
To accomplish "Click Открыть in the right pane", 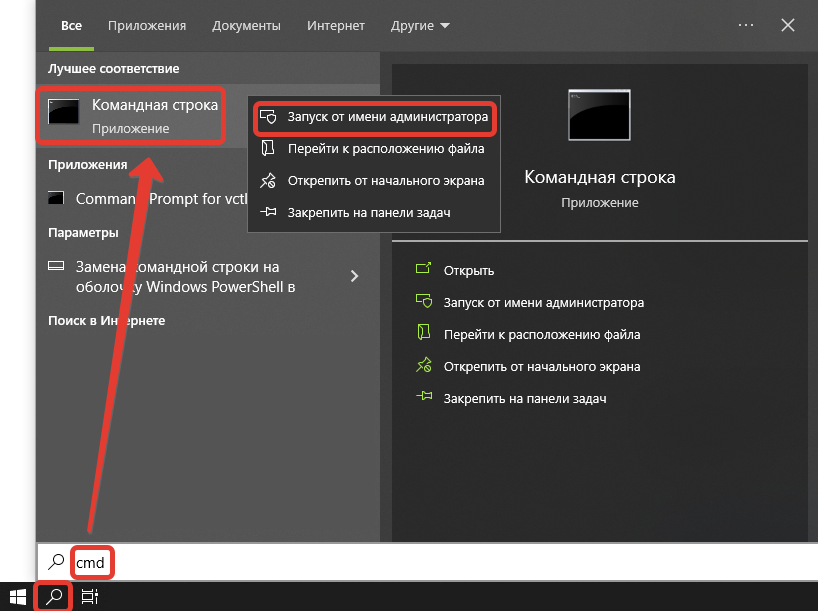I will [468, 270].
